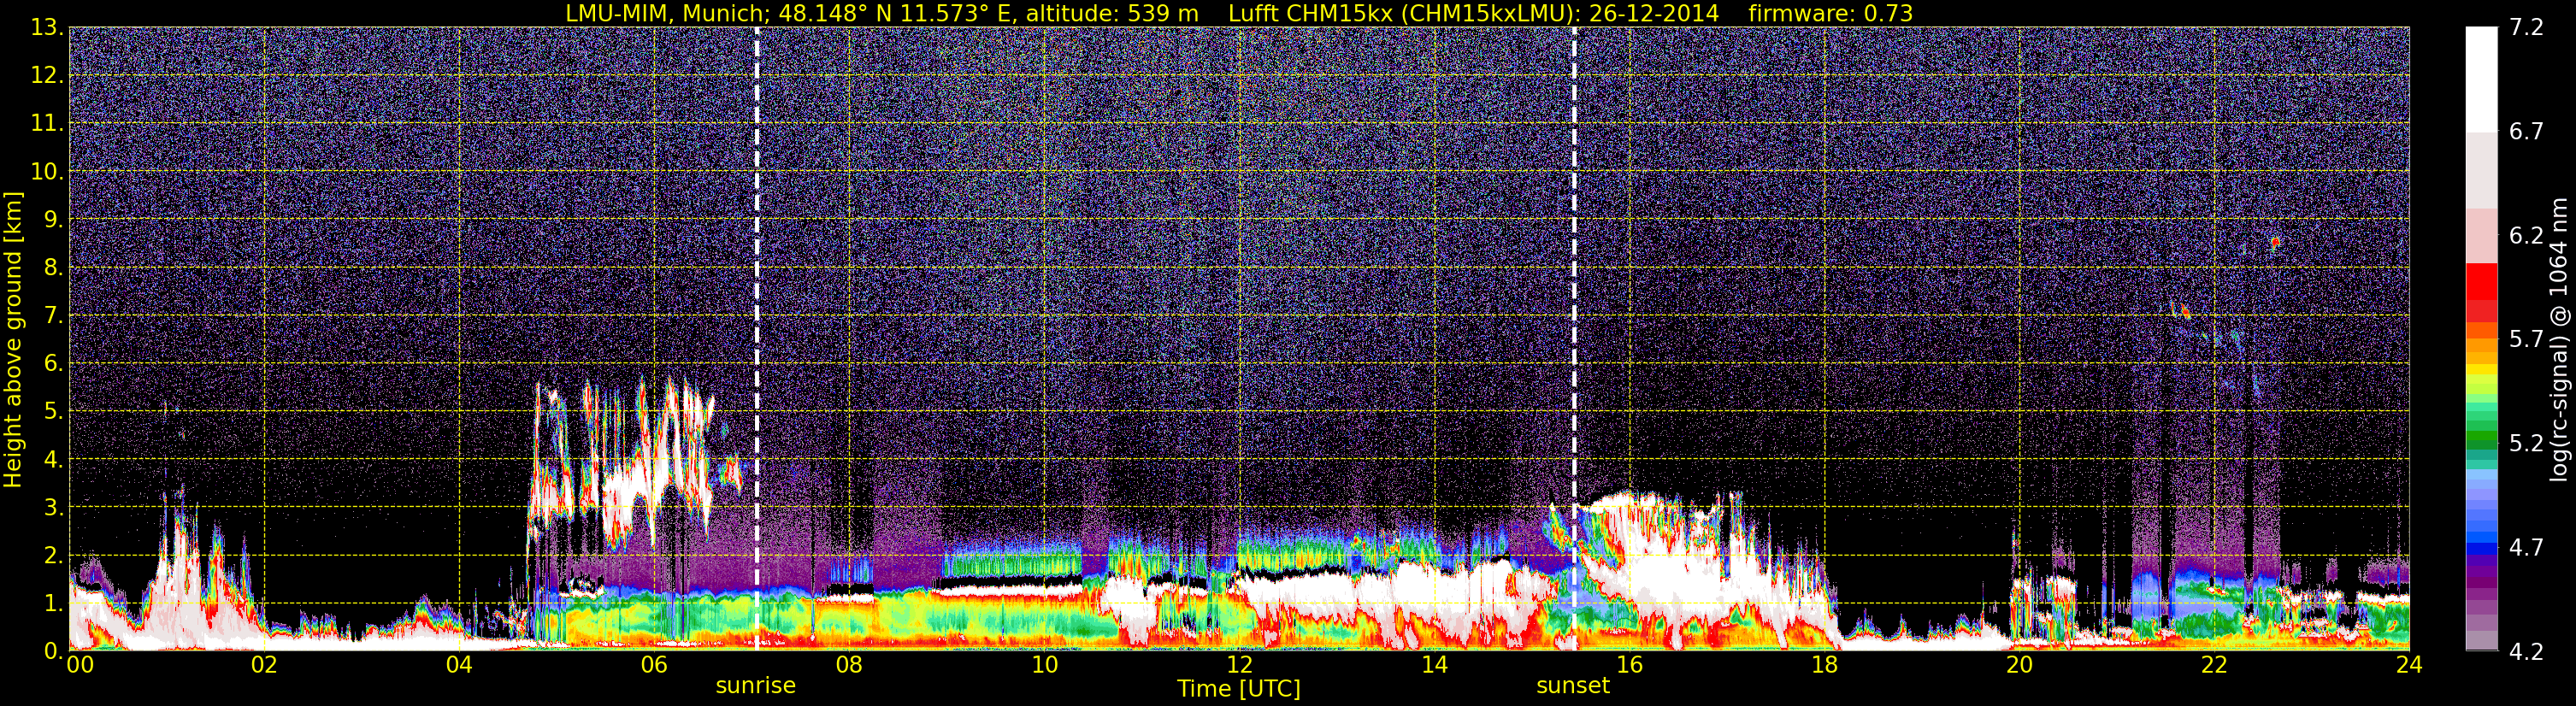Click the height tick label '2.'
Viewport: 2576px width, 706px height.
[x=53, y=556]
